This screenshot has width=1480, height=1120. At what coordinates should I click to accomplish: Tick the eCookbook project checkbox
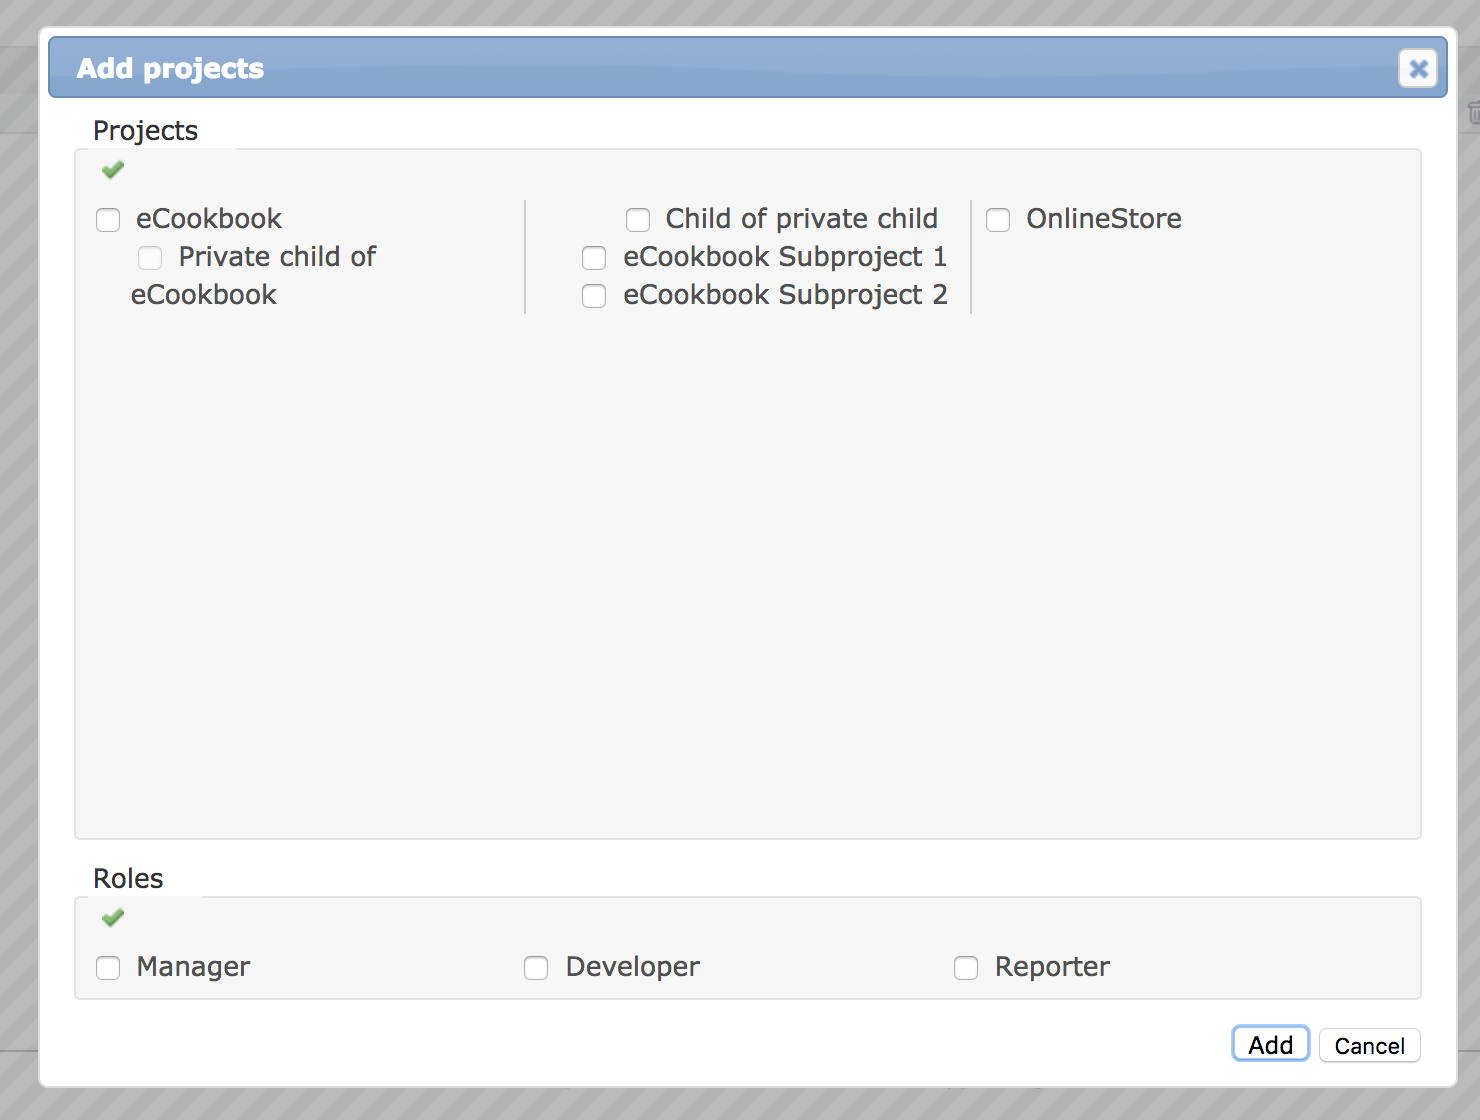pyautogui.click(x=108, y=219)
